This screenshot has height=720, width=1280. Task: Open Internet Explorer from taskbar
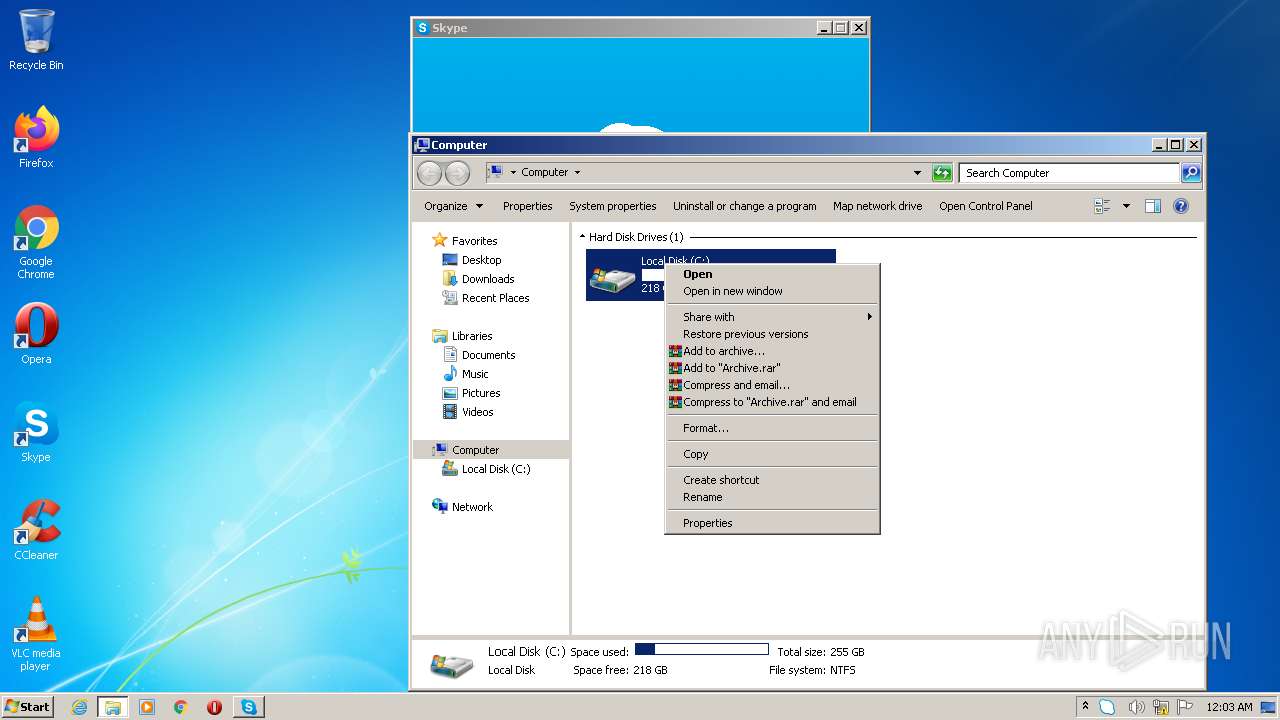(x=80, y=707)
